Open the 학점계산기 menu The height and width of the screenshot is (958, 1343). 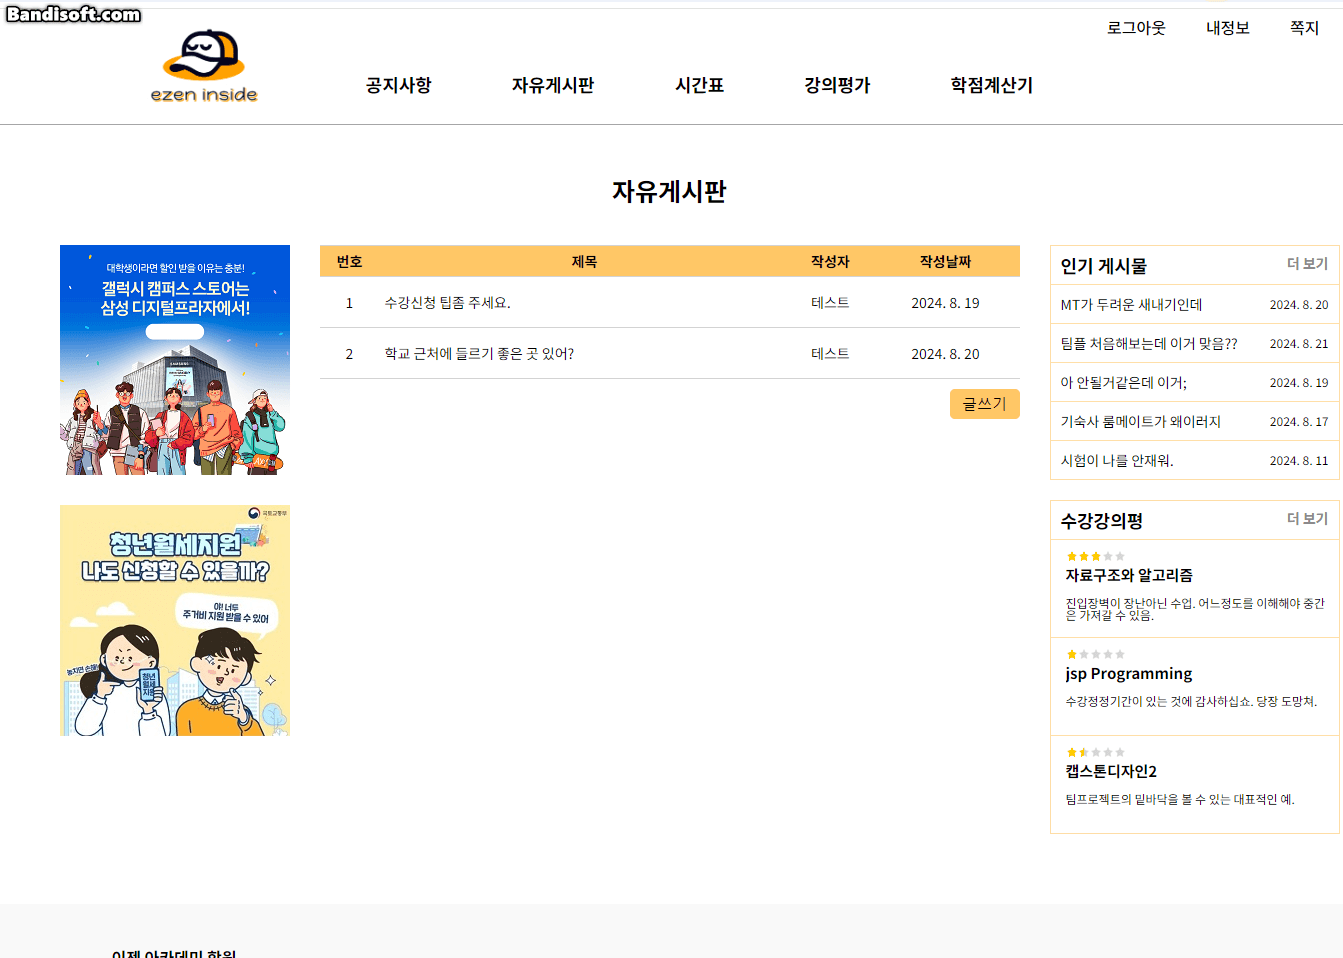(x=992, y=85)
